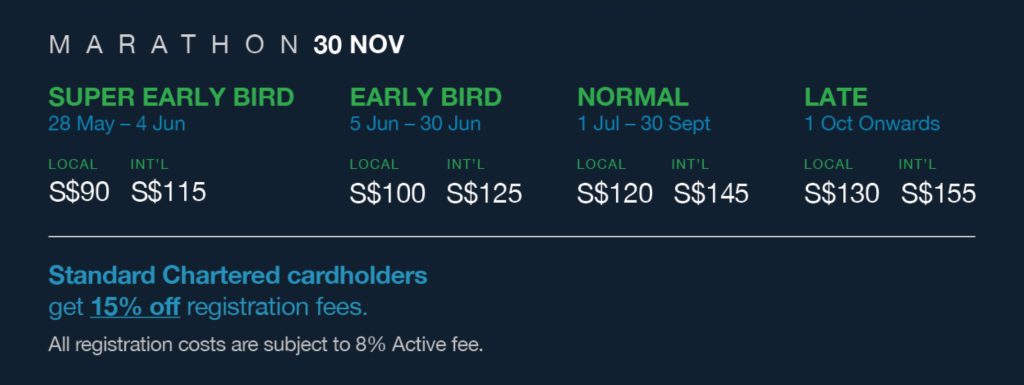Click the 5 Jun – 30 Jun date range

click(x=415, y=123)
